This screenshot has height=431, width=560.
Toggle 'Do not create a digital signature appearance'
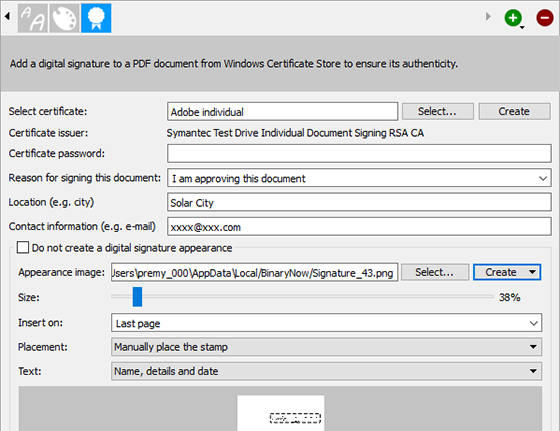coord(23,247)
